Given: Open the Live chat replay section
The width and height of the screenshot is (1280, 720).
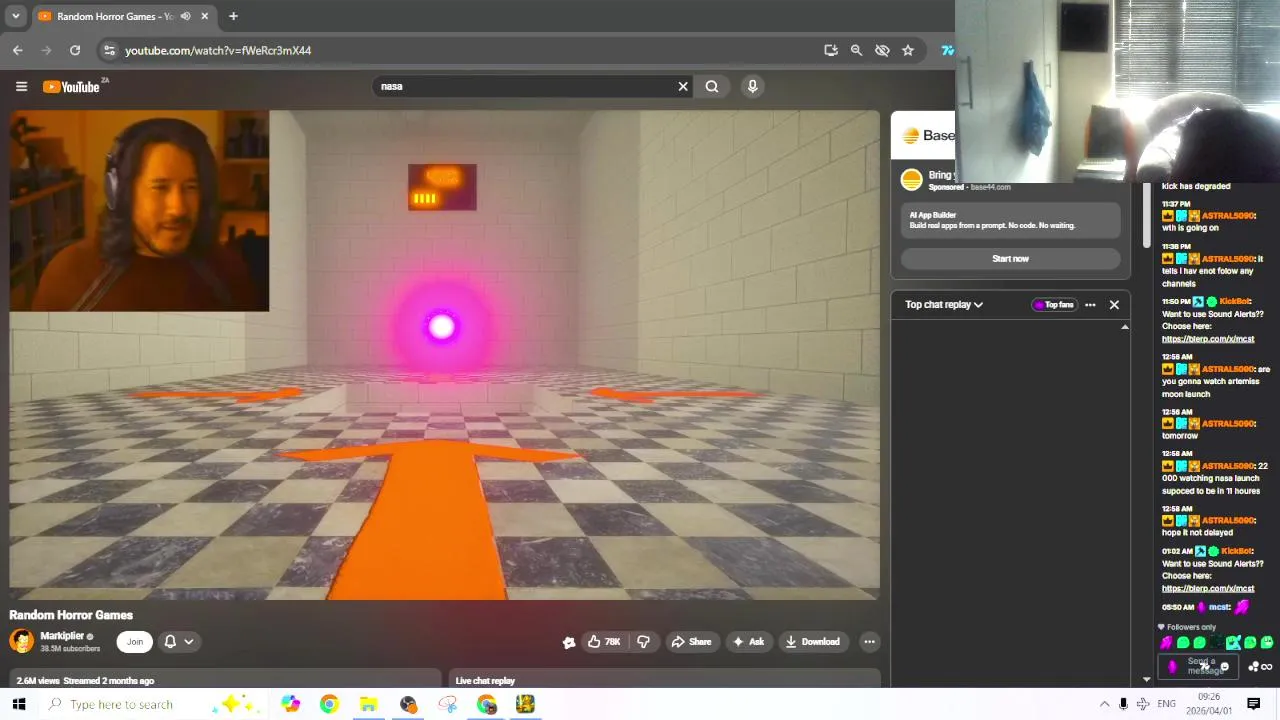Looking at the screenshot, I should tap(485, 681).
